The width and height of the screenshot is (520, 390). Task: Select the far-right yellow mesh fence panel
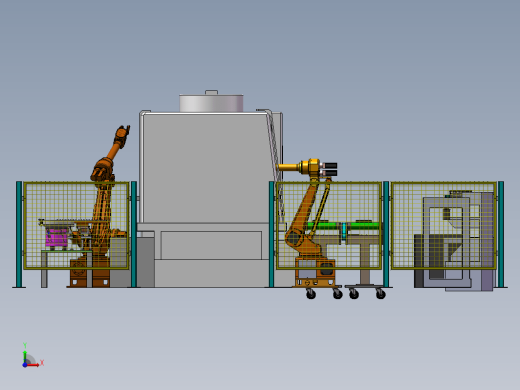(444, 225)
